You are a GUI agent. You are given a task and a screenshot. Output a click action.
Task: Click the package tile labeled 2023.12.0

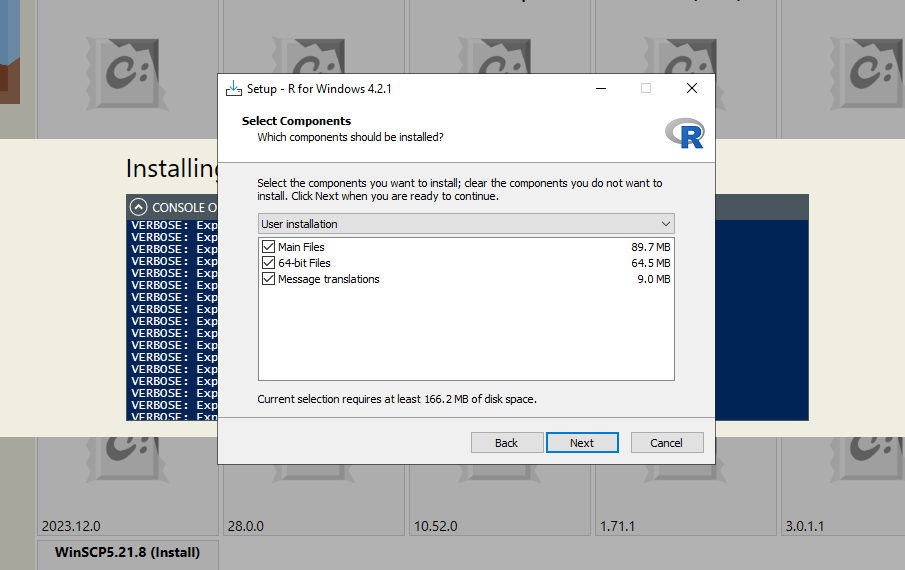(128, 486)
